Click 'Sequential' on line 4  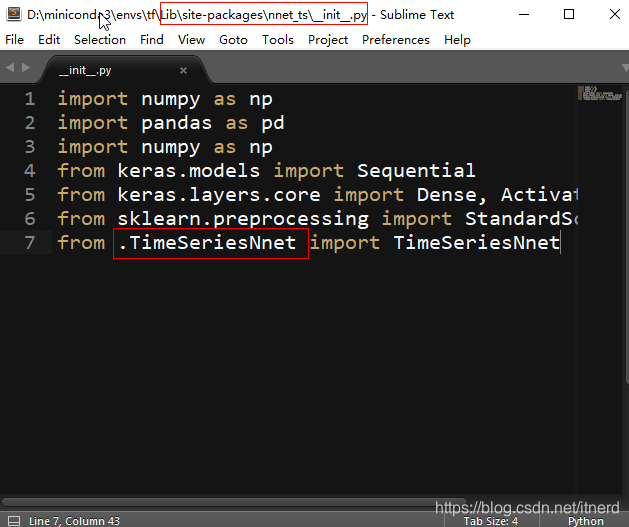(416, 171)
